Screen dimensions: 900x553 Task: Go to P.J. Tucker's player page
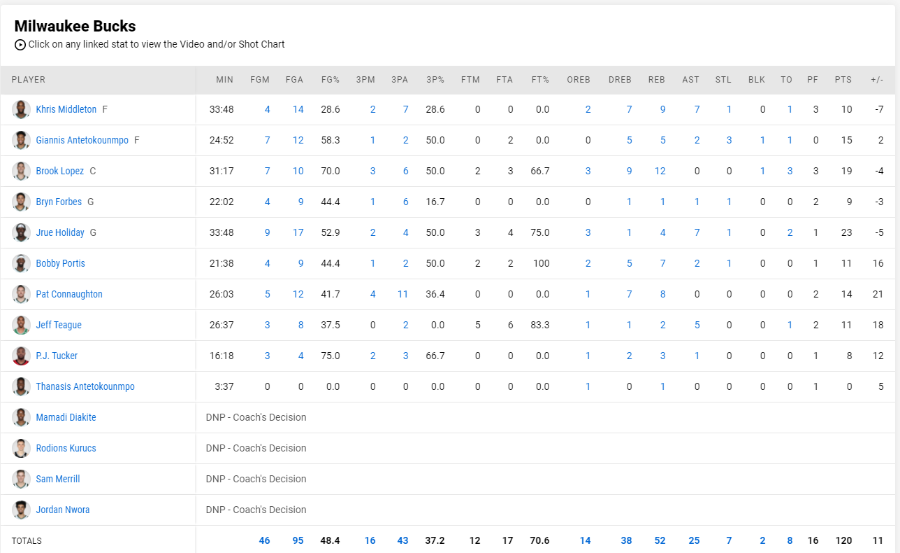pyautogui.click(x=56, y=356)
